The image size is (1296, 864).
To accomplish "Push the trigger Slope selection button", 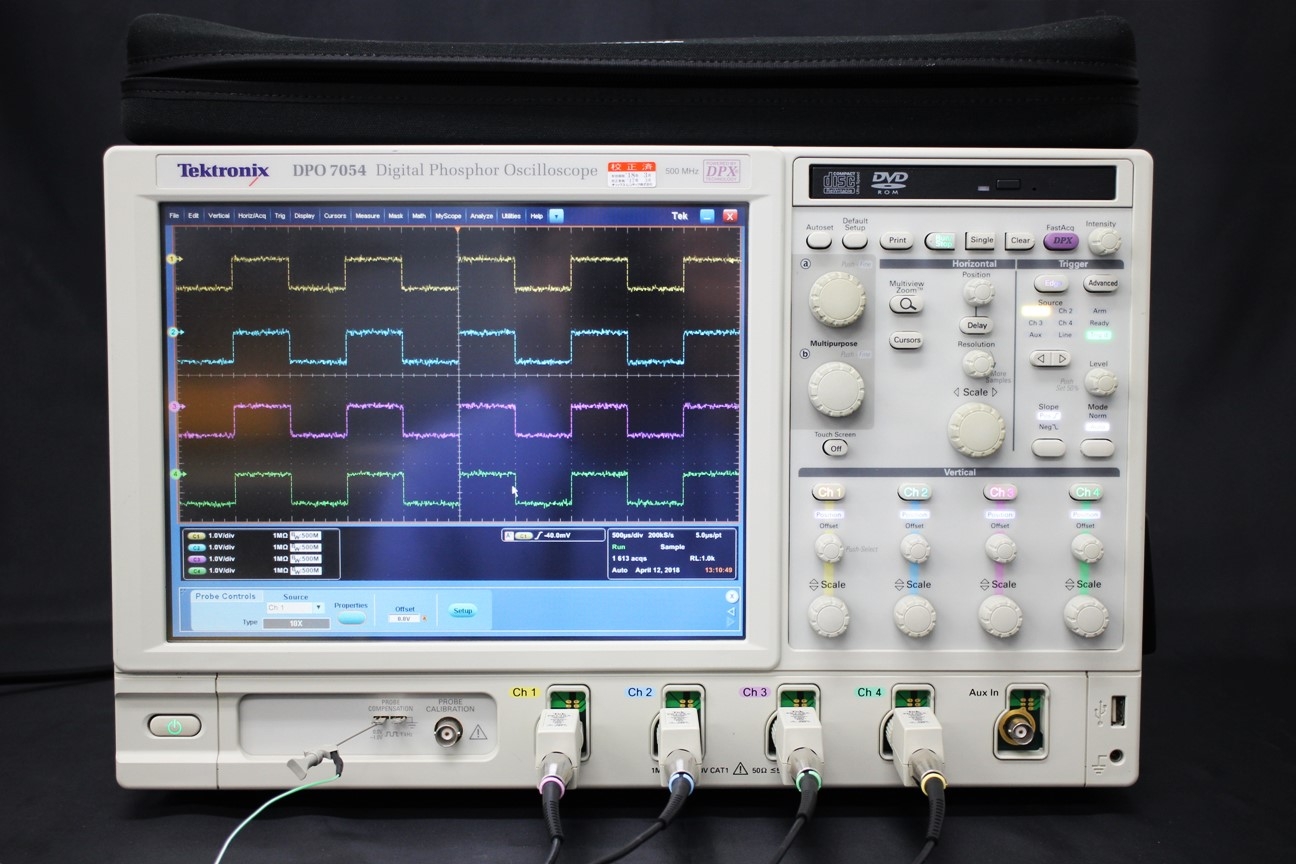I will [x=1048, y=447].
